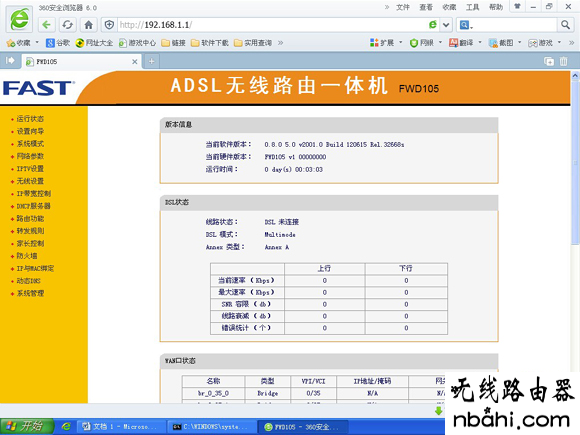This screenshot has height=435, width=580.
Task: Open the 收藏 menu in menu bar
Action: [449, 7]
